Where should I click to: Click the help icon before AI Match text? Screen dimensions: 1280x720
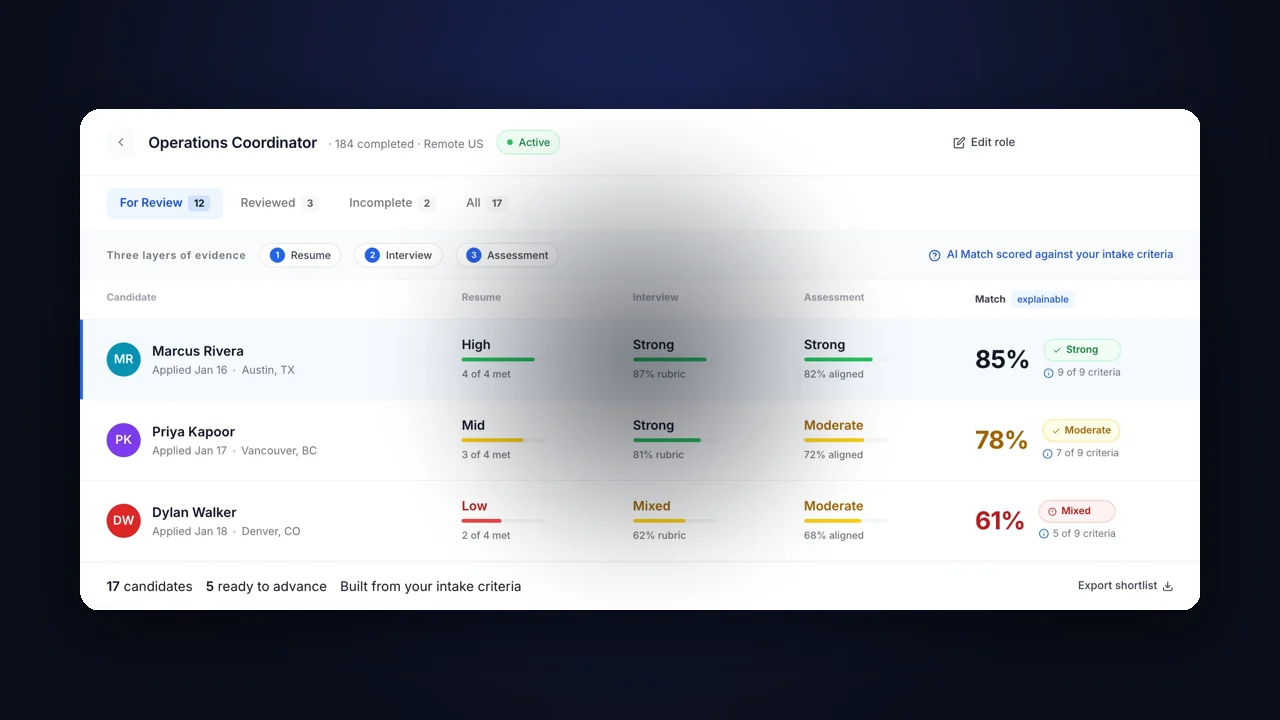(x=934, y=255)
